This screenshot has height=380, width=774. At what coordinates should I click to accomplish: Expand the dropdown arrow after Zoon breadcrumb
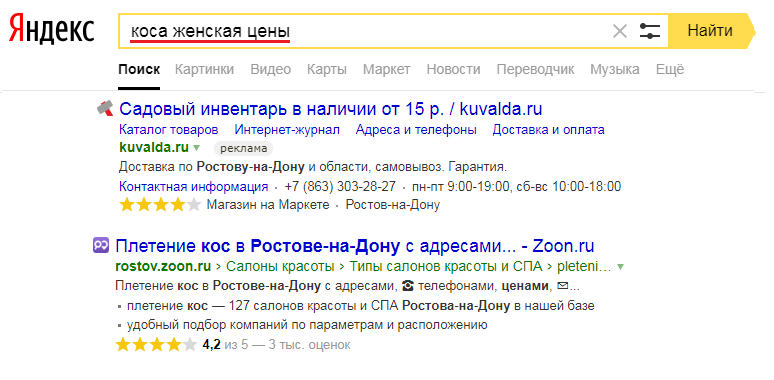[620, 267]
